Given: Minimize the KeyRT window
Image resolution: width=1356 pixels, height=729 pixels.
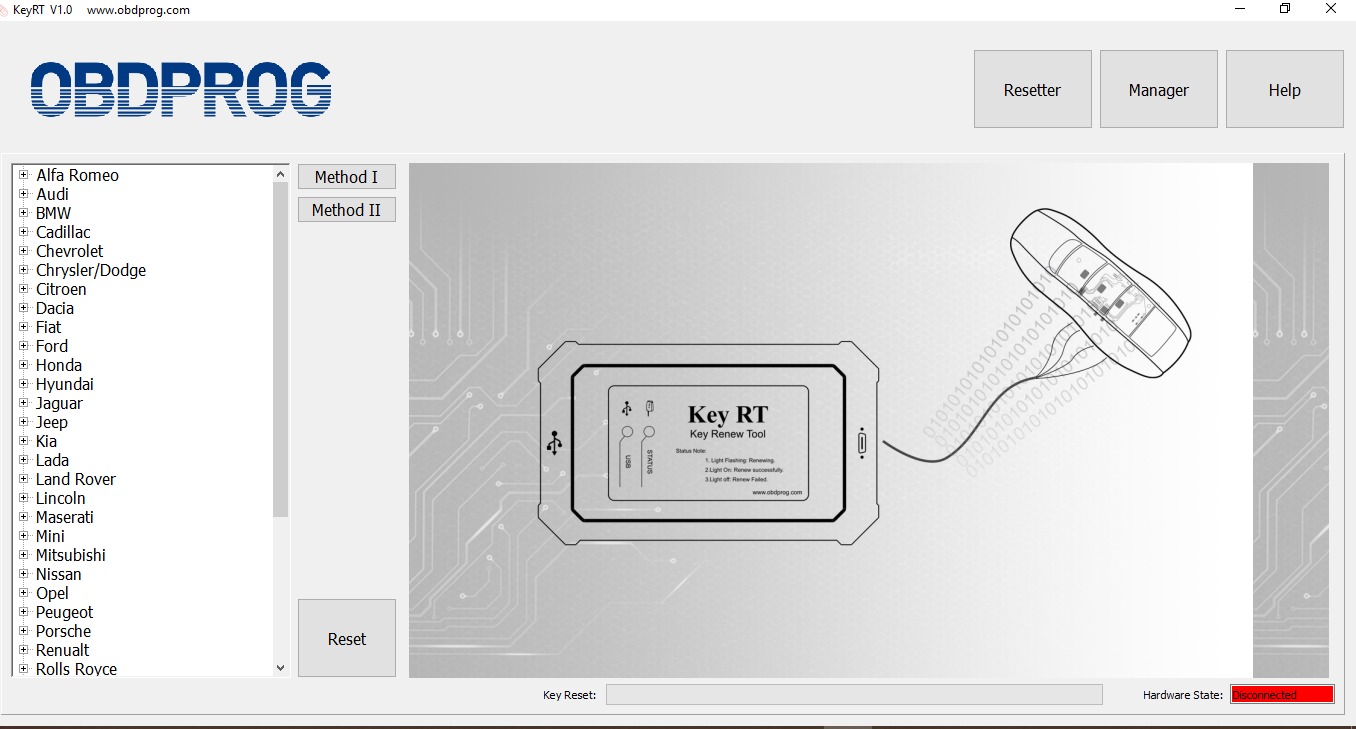Looking at the screenshot, I should (1239, 9).
